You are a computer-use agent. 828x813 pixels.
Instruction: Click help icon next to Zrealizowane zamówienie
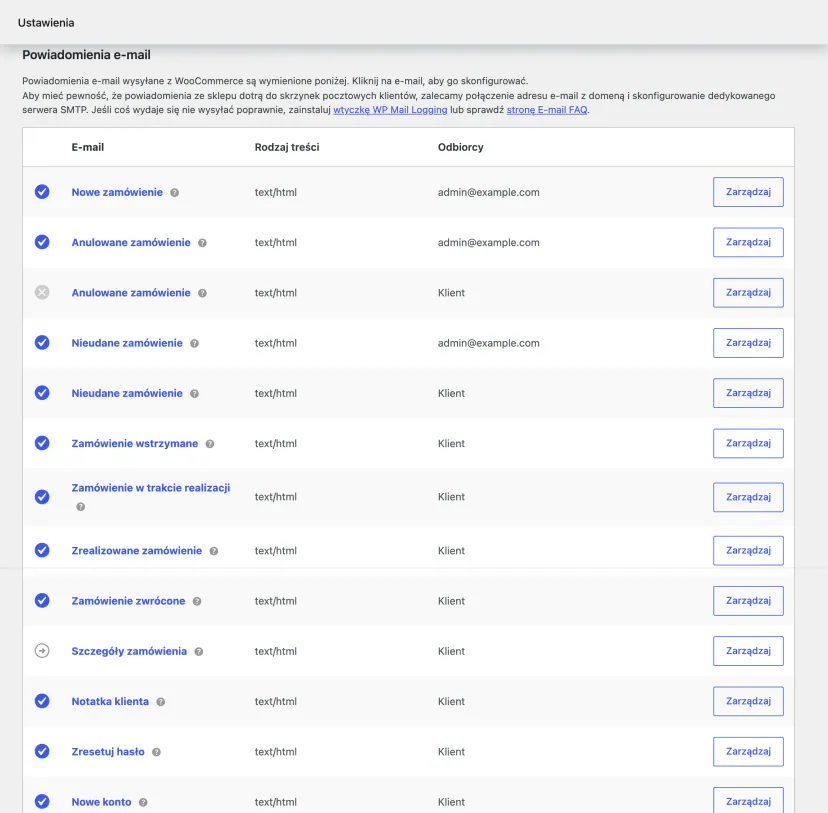213,551
